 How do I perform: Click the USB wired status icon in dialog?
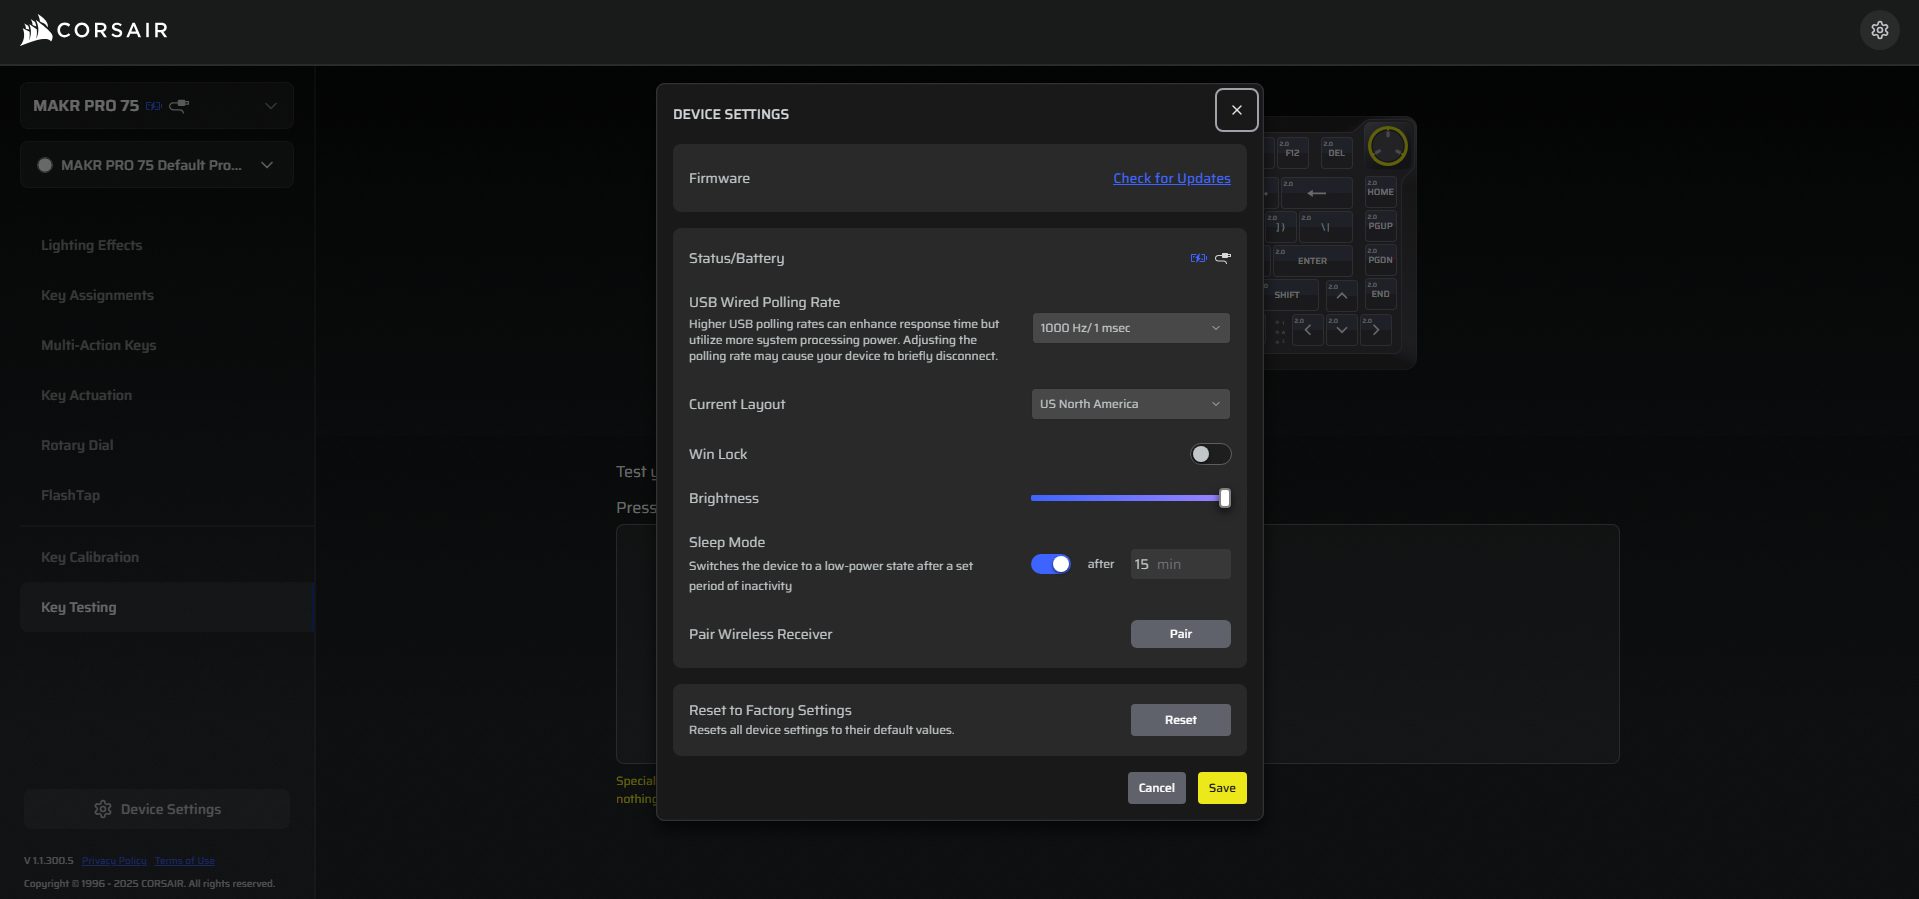pyautogui.click(x=1223, y=258)
